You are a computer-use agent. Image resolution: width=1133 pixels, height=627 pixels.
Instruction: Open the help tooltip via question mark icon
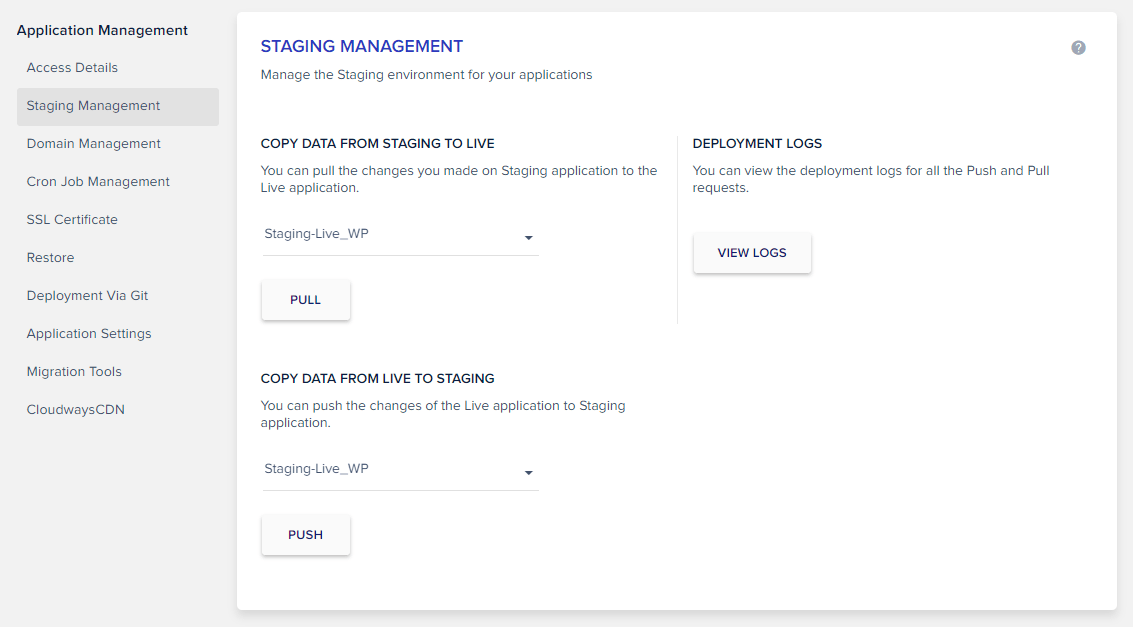pyautogui.click(x=1078, y=47)
